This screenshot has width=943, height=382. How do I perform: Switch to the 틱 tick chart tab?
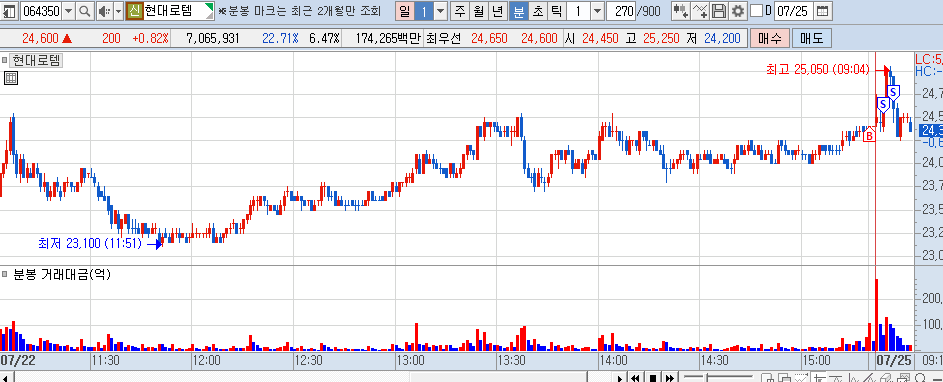pyautogui.click(x=556, y=11)
